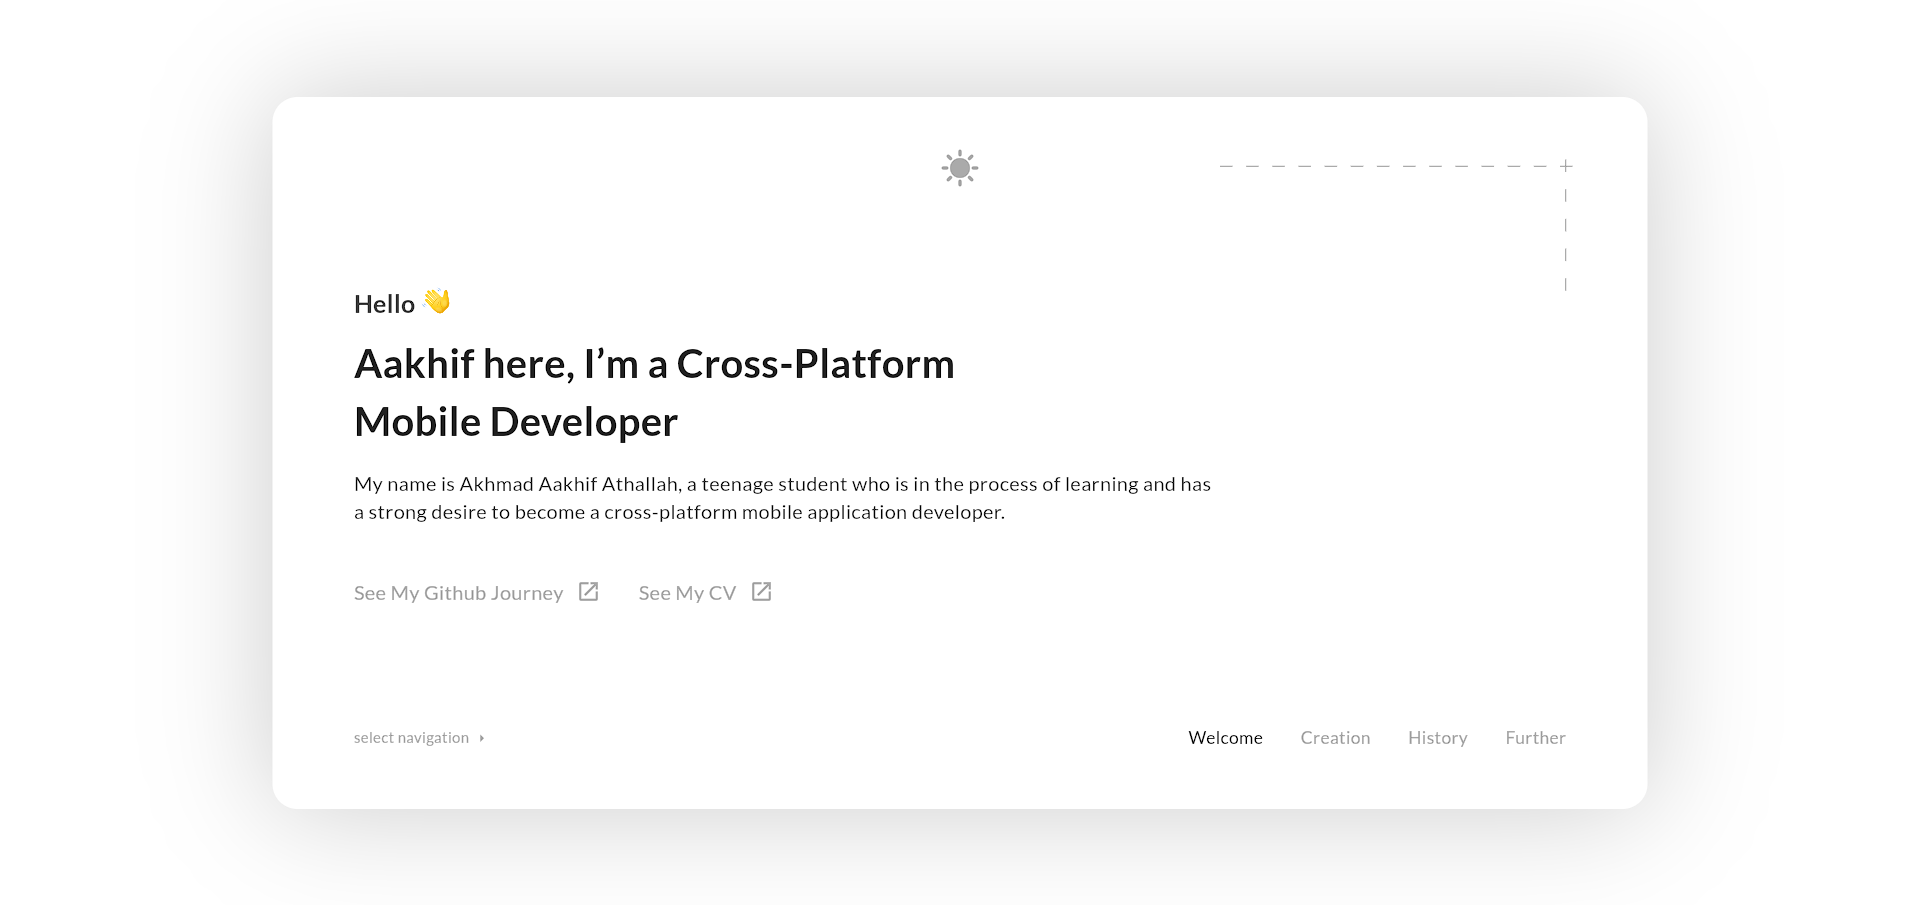
Task: Select the Further navigation entry
Action: click(1535, 737)
